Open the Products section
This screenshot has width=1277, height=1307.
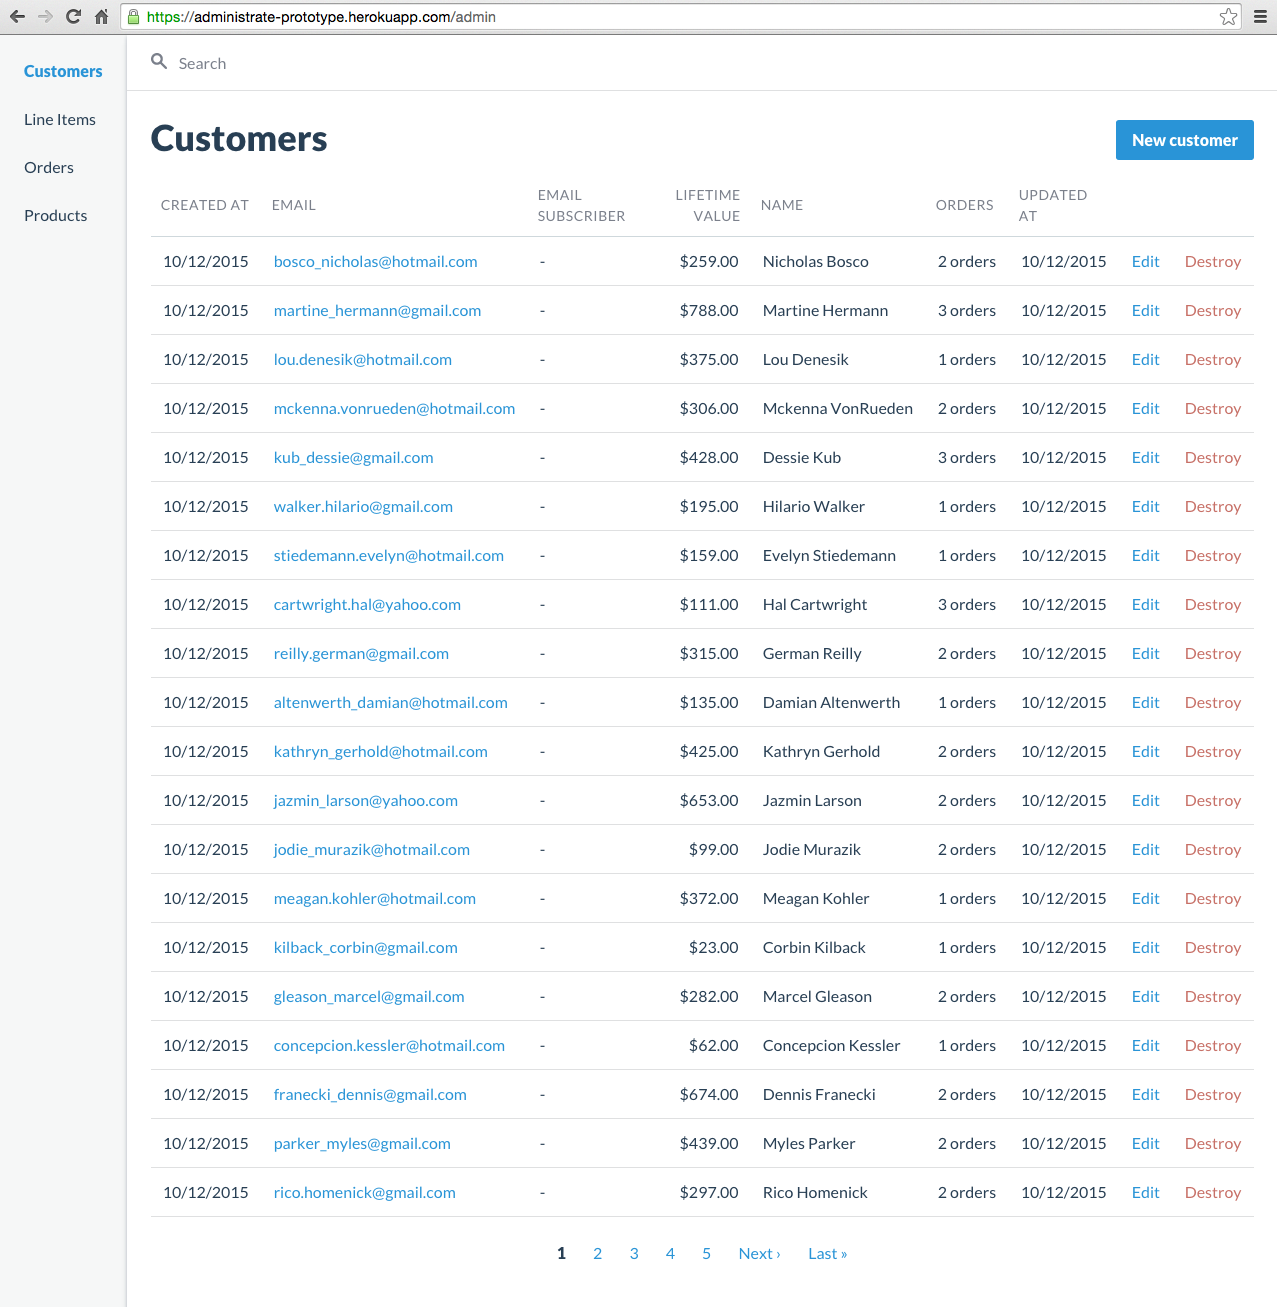pos(55,215)
